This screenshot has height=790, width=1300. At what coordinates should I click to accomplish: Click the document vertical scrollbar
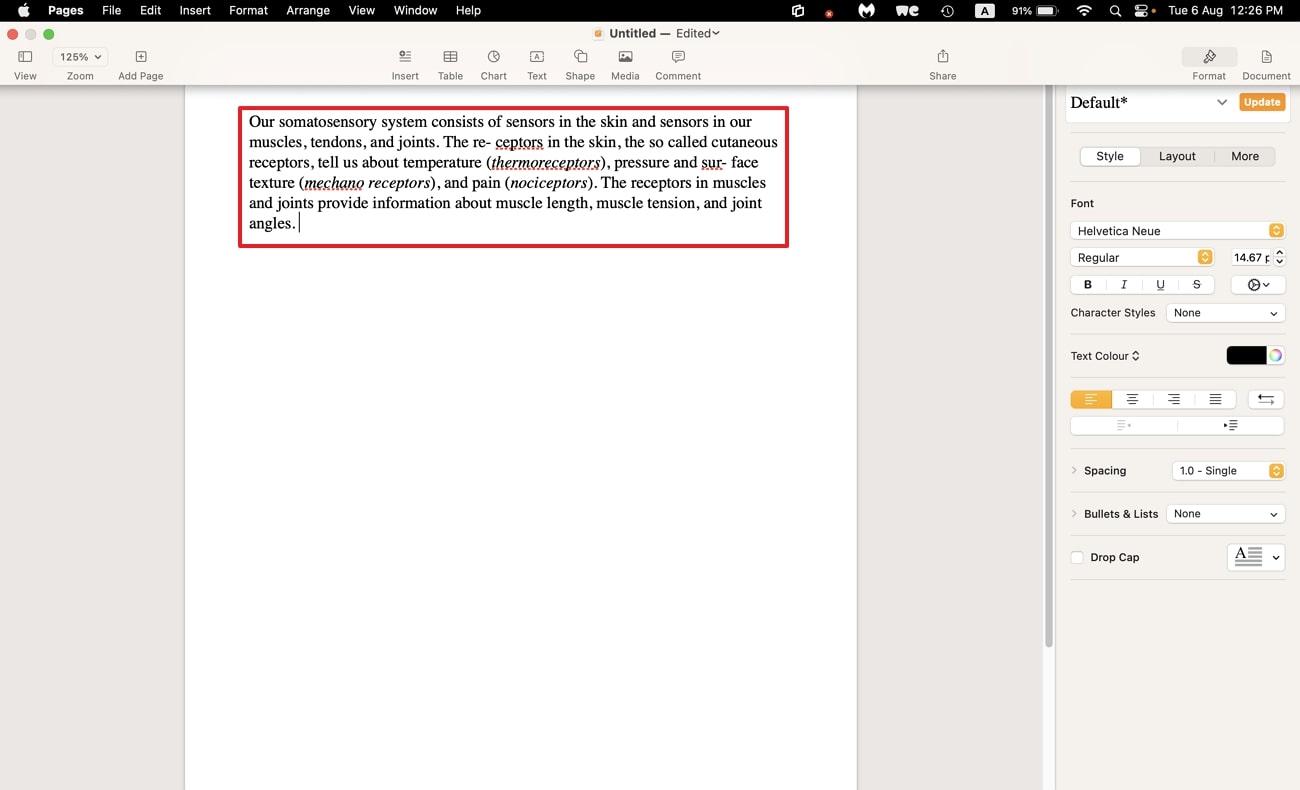(1048, 366)
